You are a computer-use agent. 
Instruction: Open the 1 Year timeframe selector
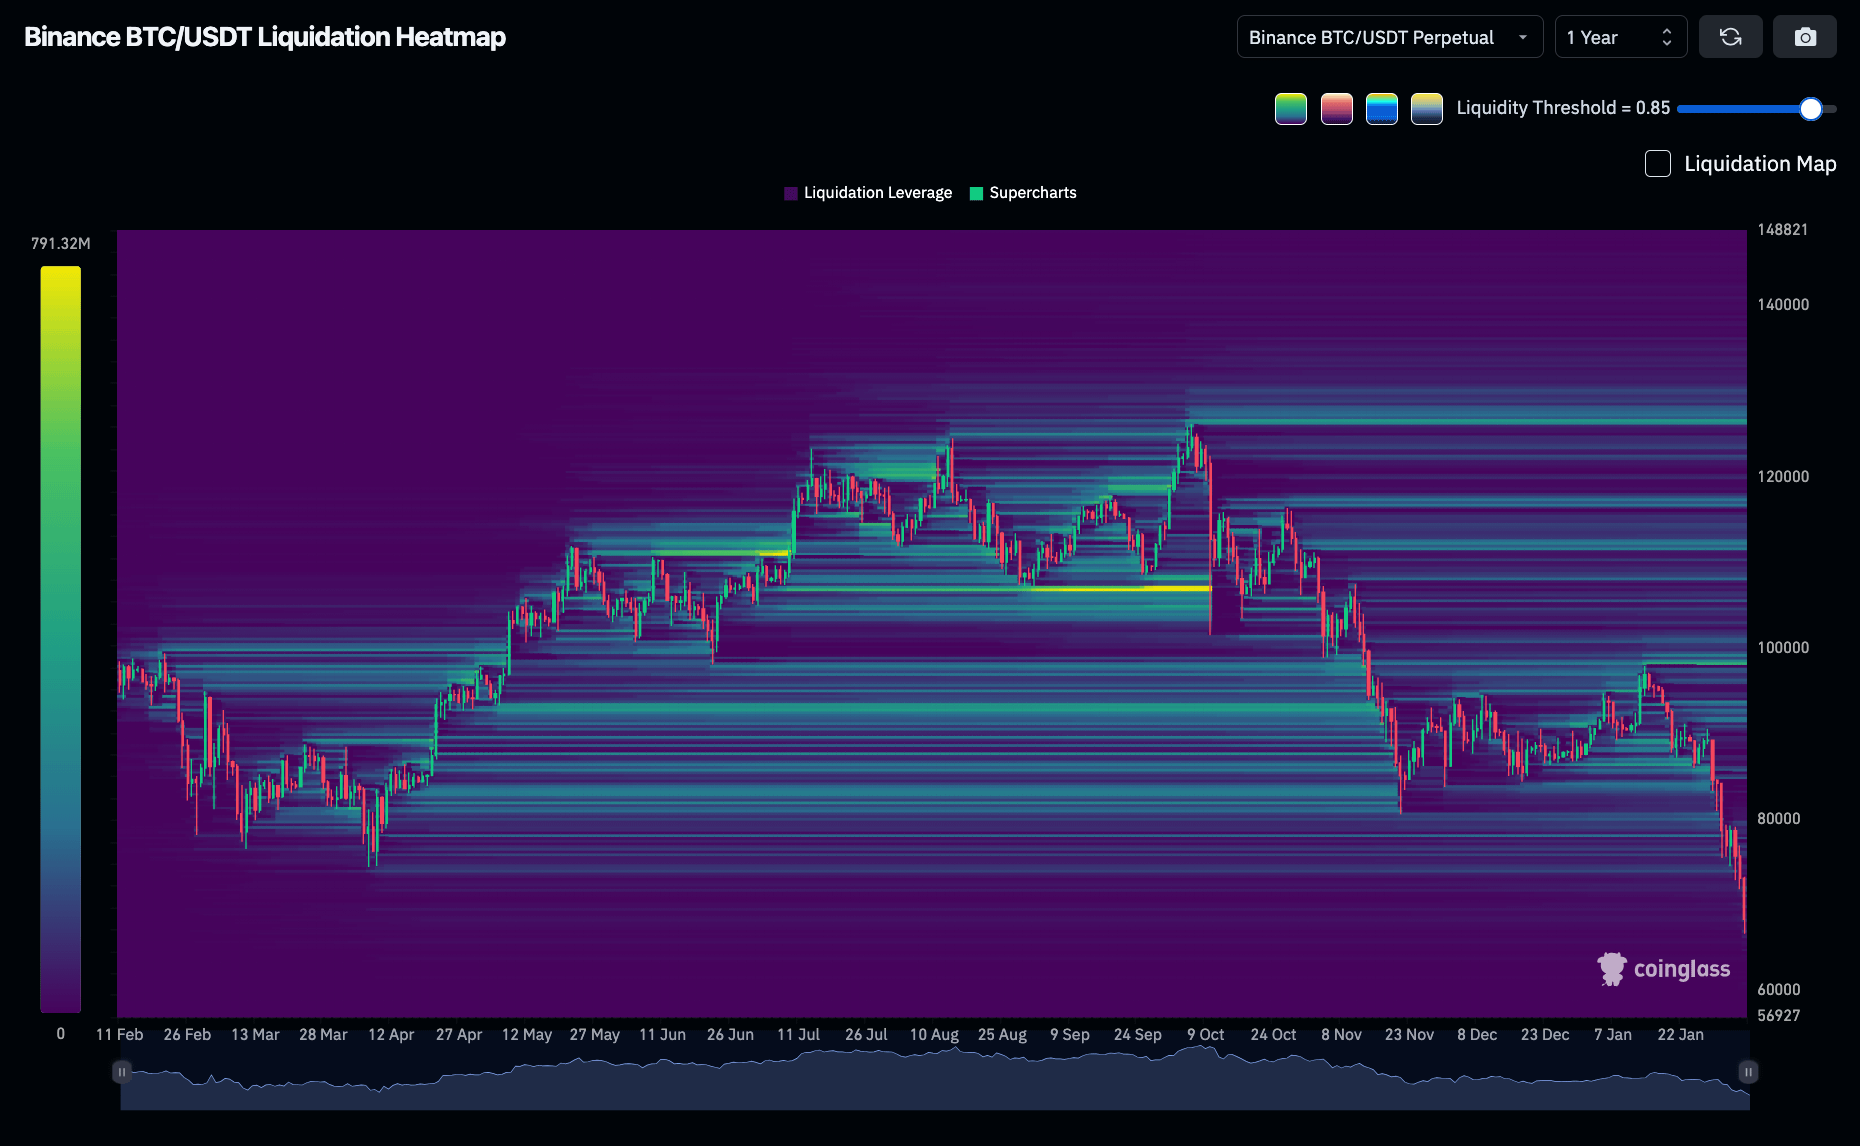(x=1605, y=37)
